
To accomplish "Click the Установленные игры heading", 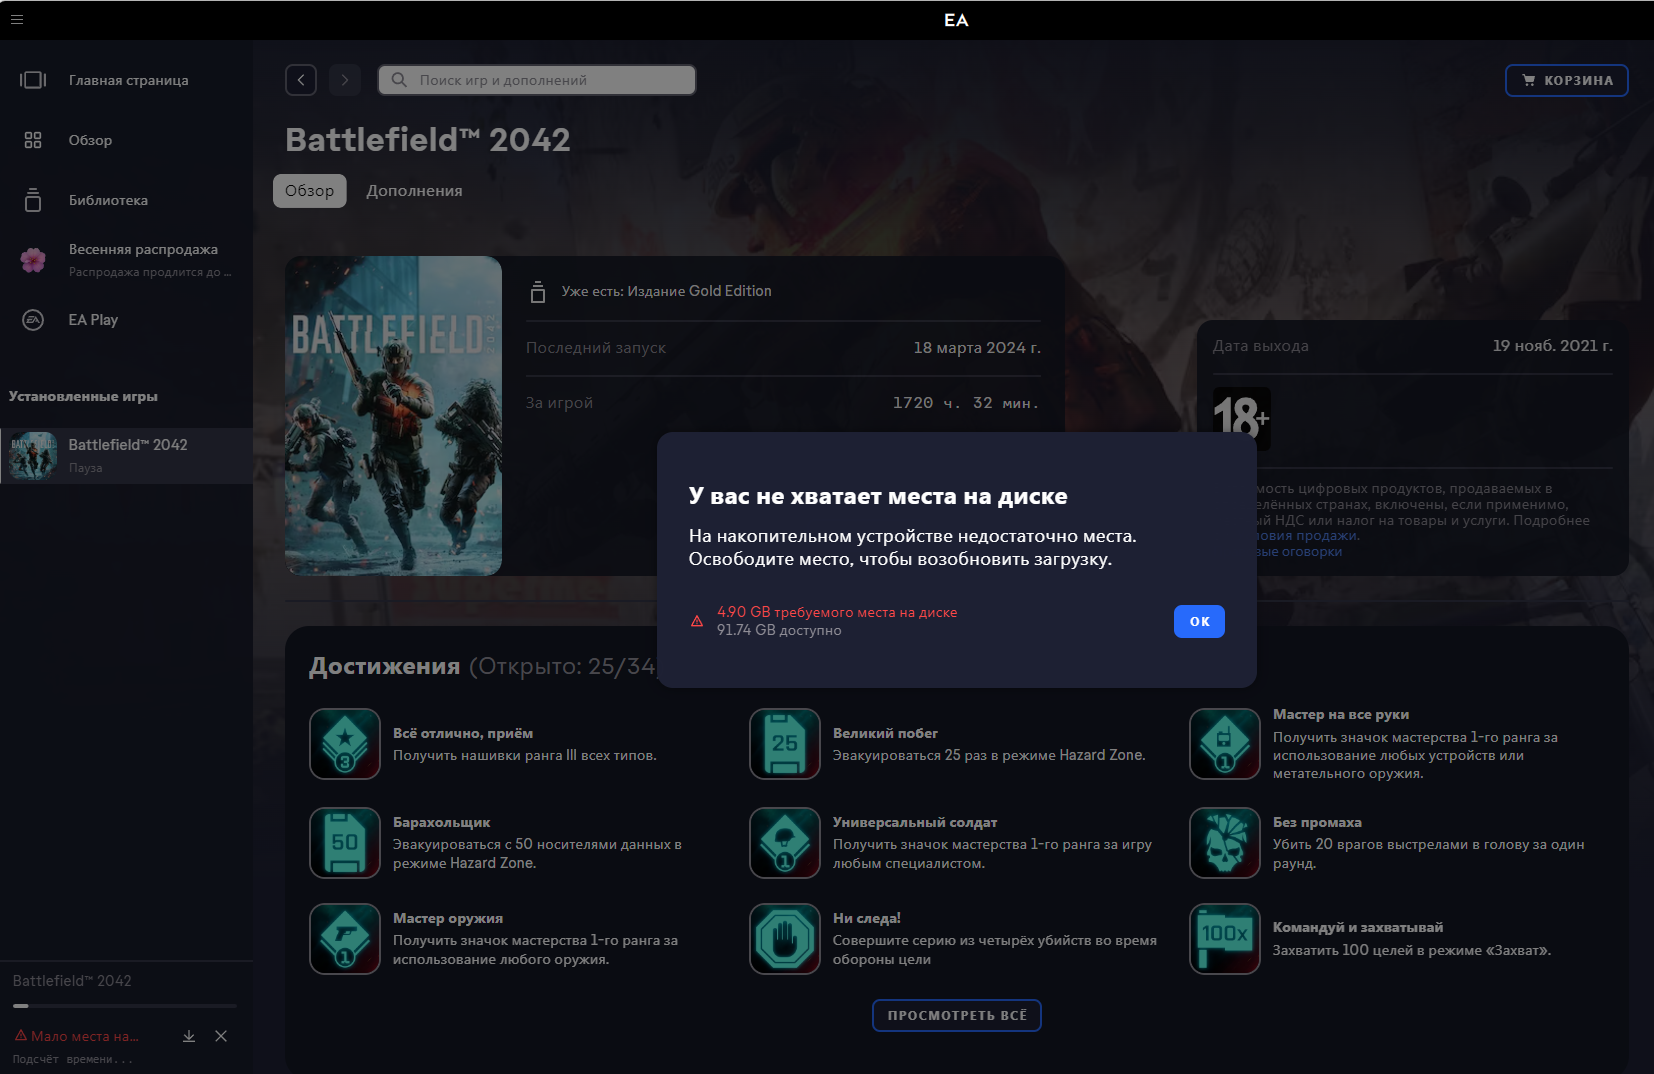I will 83,396.
